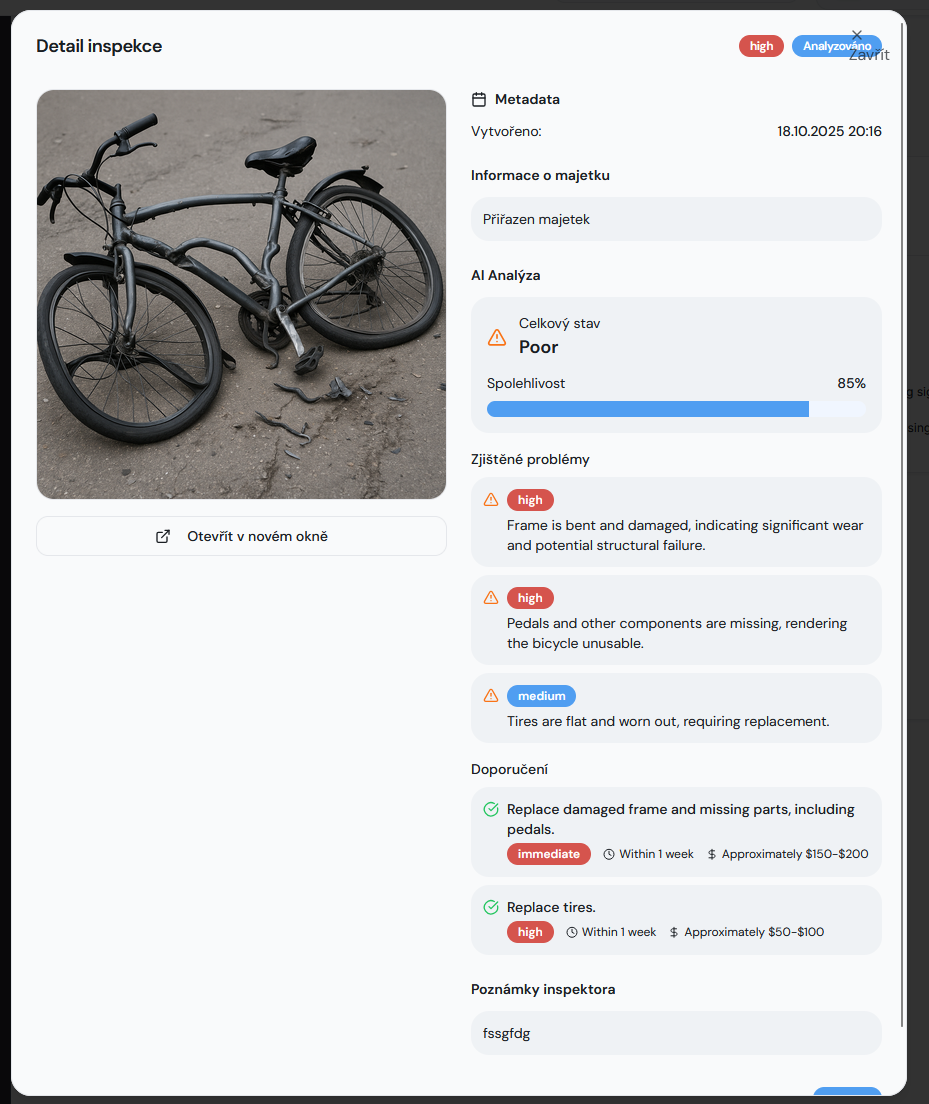The height and width of the screenshot is (1104, 929).
Task: Click the inspector notes field fssgfdg
Action: (676, 1033)
